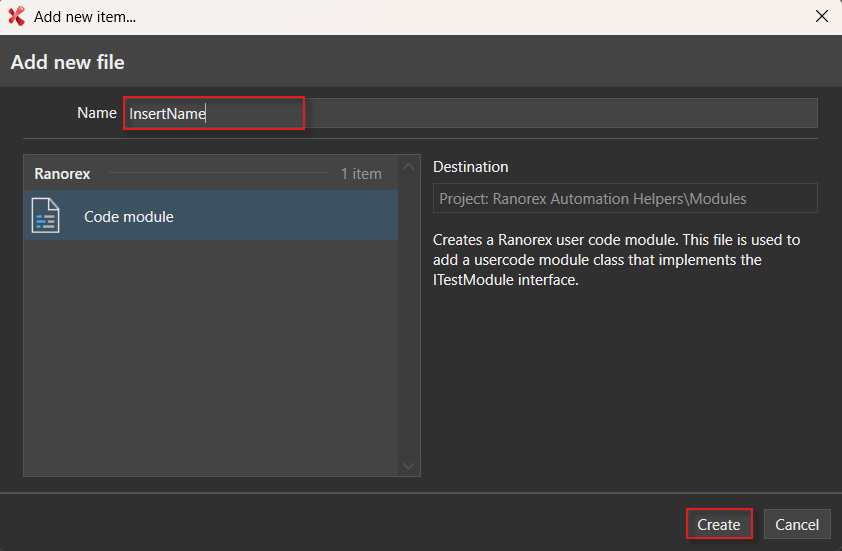Click the template list scroll down arrow
This screenshot has width=842, height=551.
tap(408, 466)
